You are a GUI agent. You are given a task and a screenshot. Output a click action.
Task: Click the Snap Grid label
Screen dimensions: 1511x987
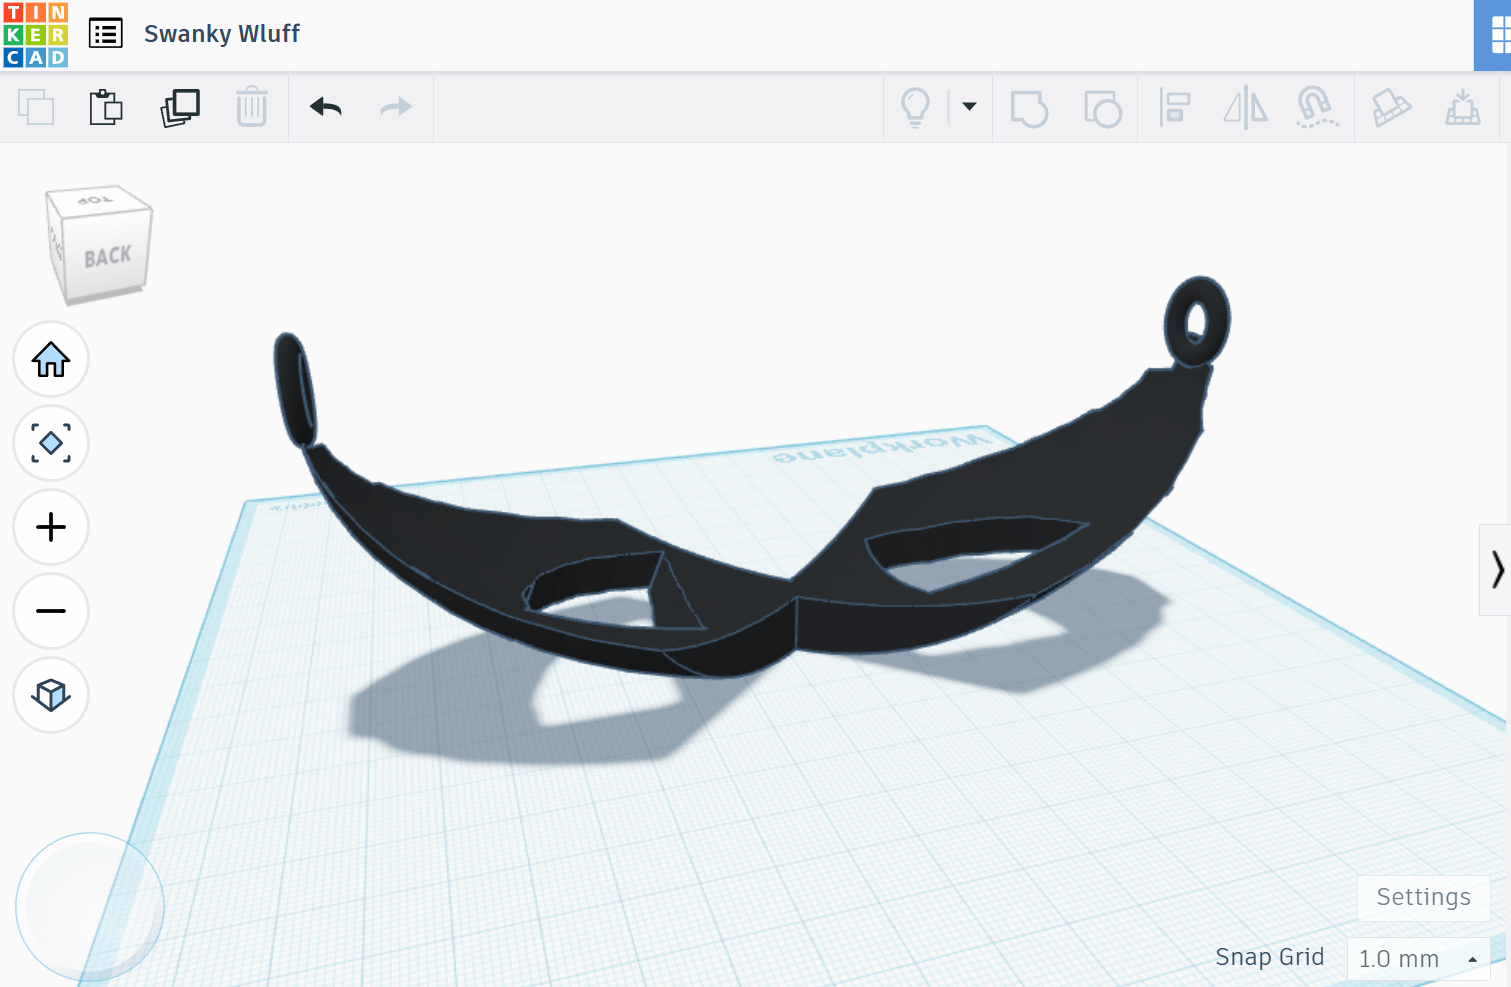pos(1269,957)
